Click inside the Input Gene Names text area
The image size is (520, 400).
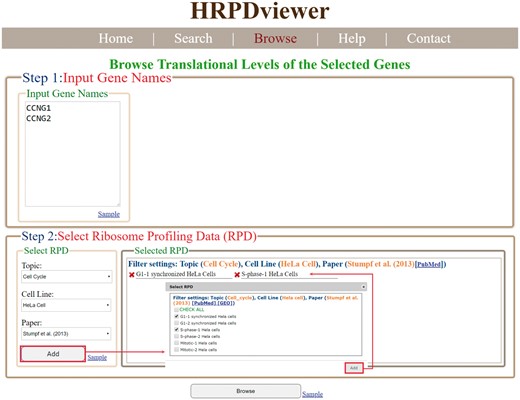[73, 154]
